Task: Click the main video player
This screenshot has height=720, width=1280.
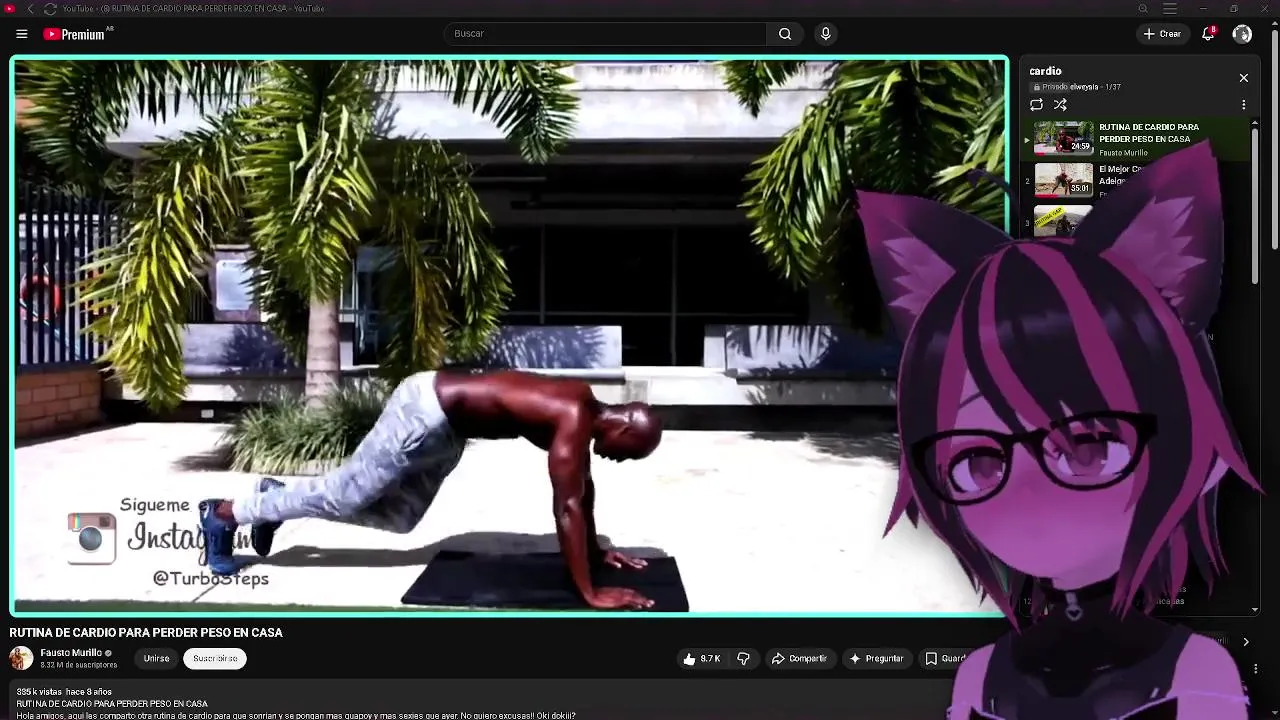Action: tap(510, 335)
